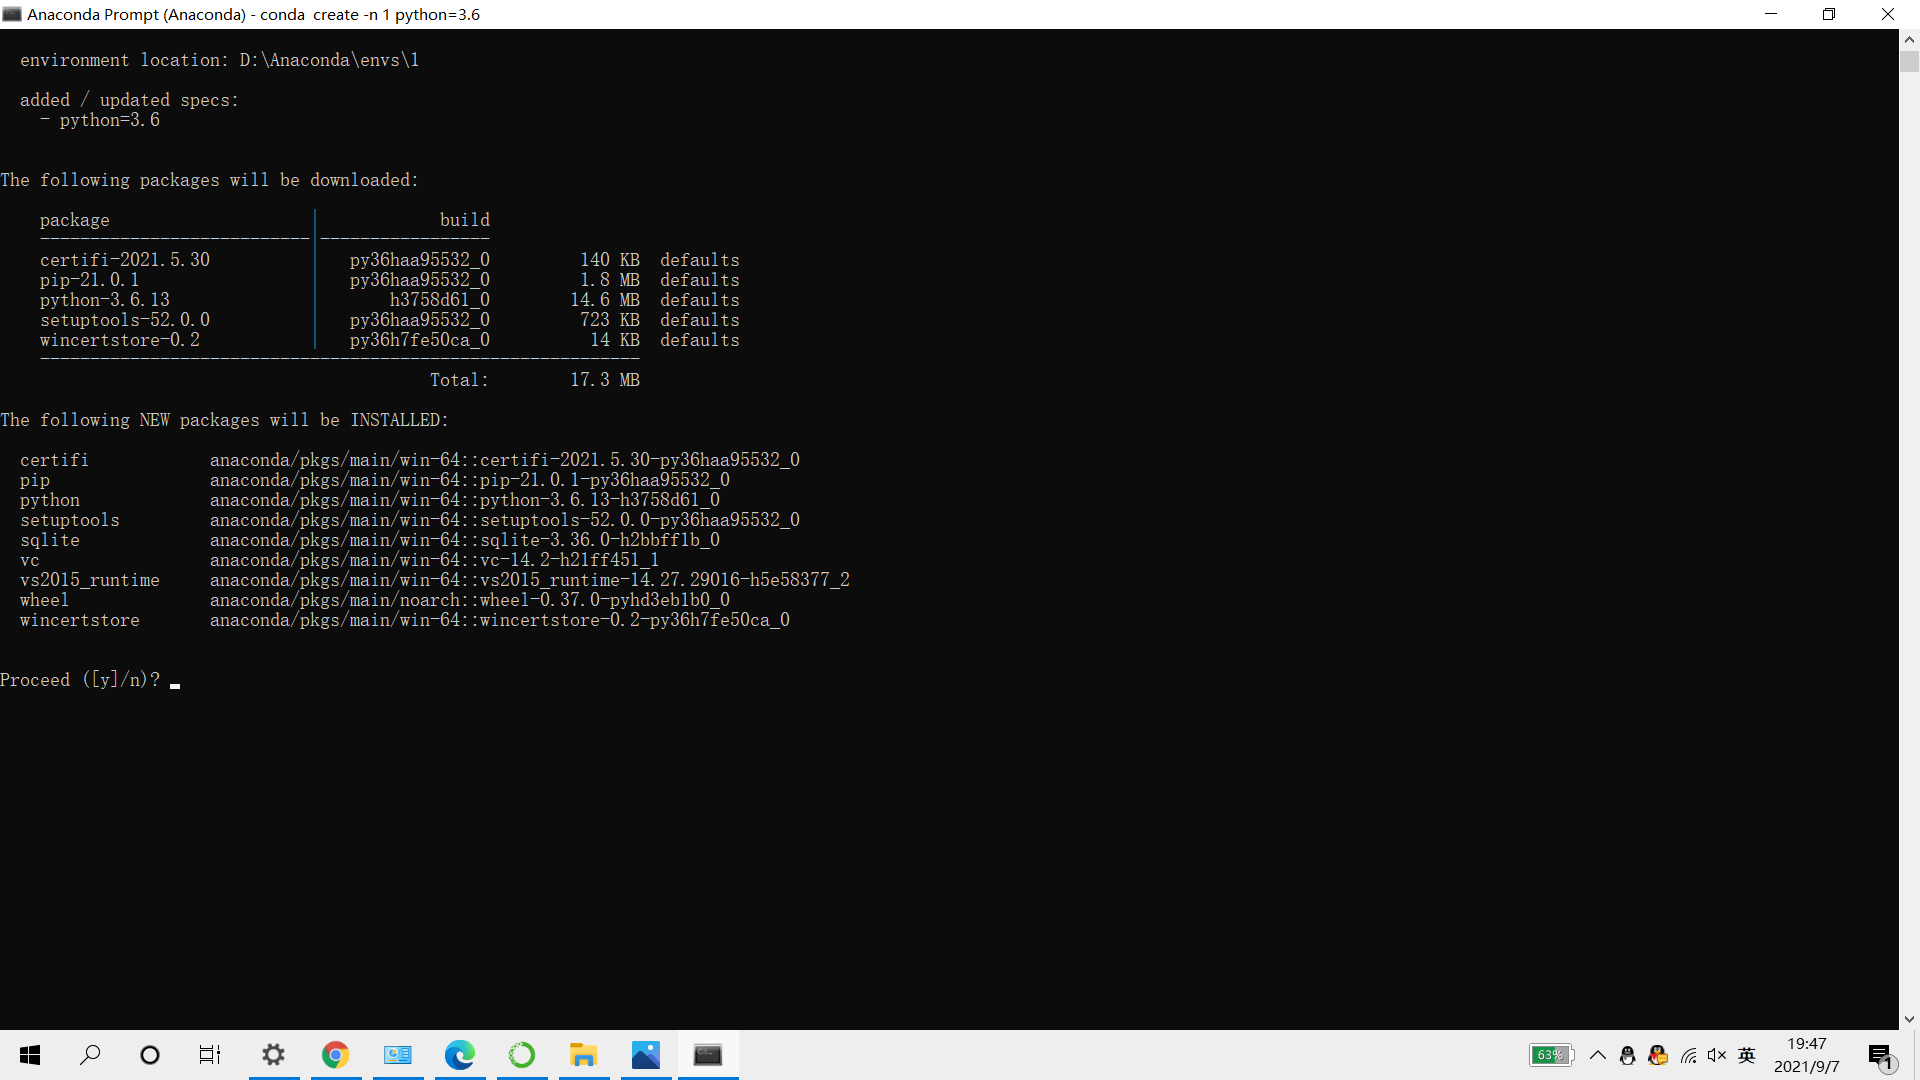Close the Anaconda Prompt window
1920x1080 pixels.
[1888, 14]
